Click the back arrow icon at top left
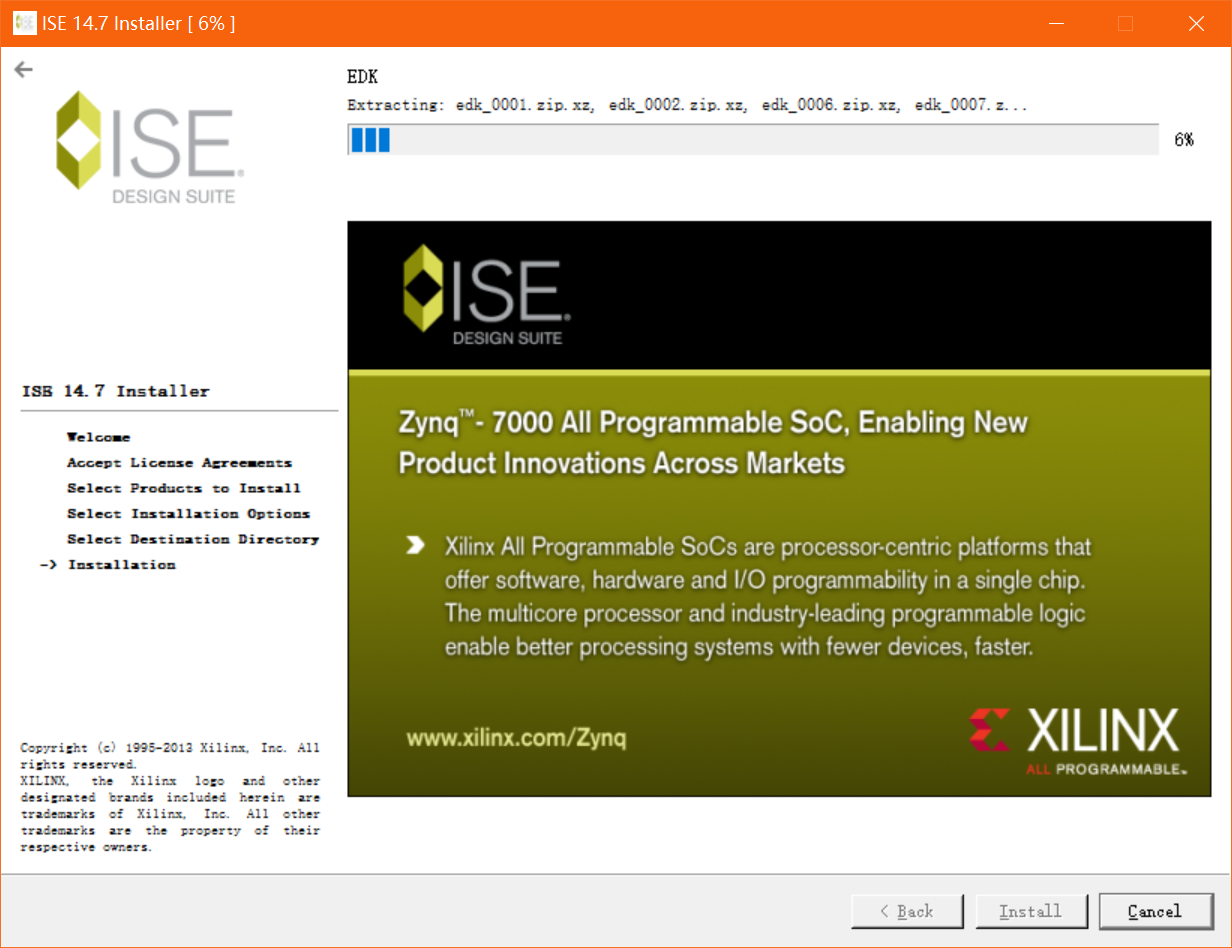 point(23,69)
